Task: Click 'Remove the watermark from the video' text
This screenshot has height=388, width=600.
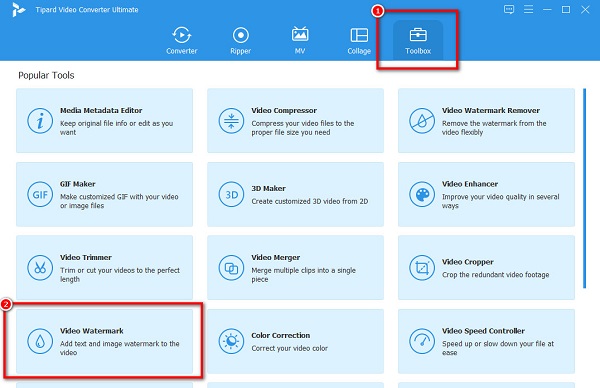Action: tap(494, 128)
